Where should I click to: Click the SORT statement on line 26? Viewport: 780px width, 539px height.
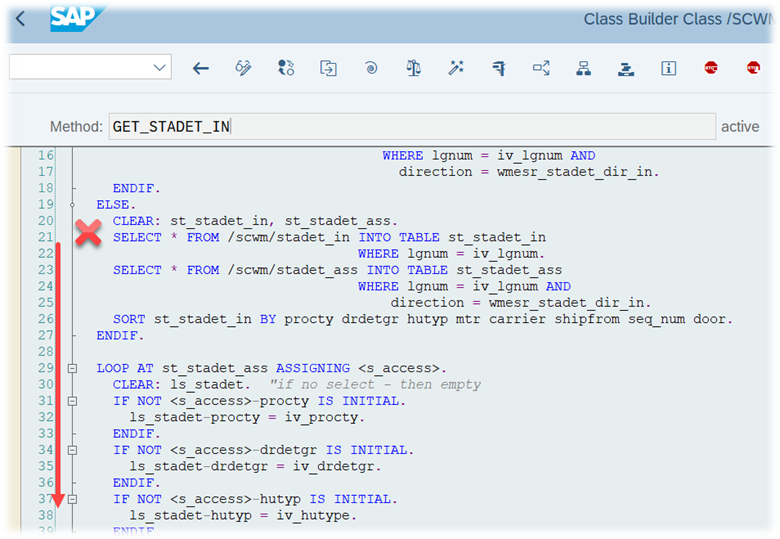pyautogui.click(x=423, y=319)
